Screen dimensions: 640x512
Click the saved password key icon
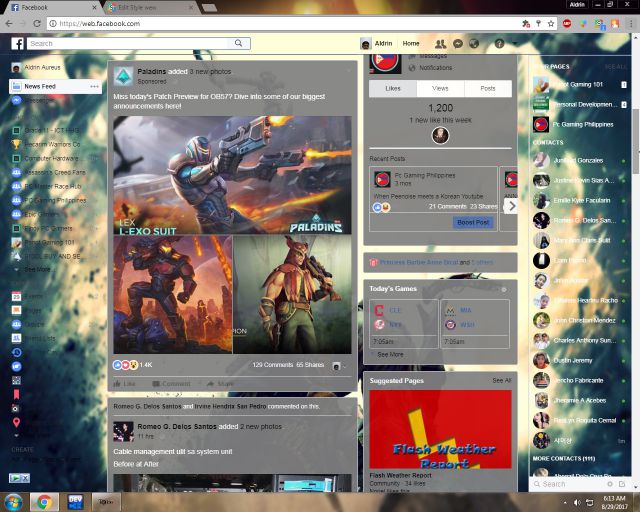point(538,24)
